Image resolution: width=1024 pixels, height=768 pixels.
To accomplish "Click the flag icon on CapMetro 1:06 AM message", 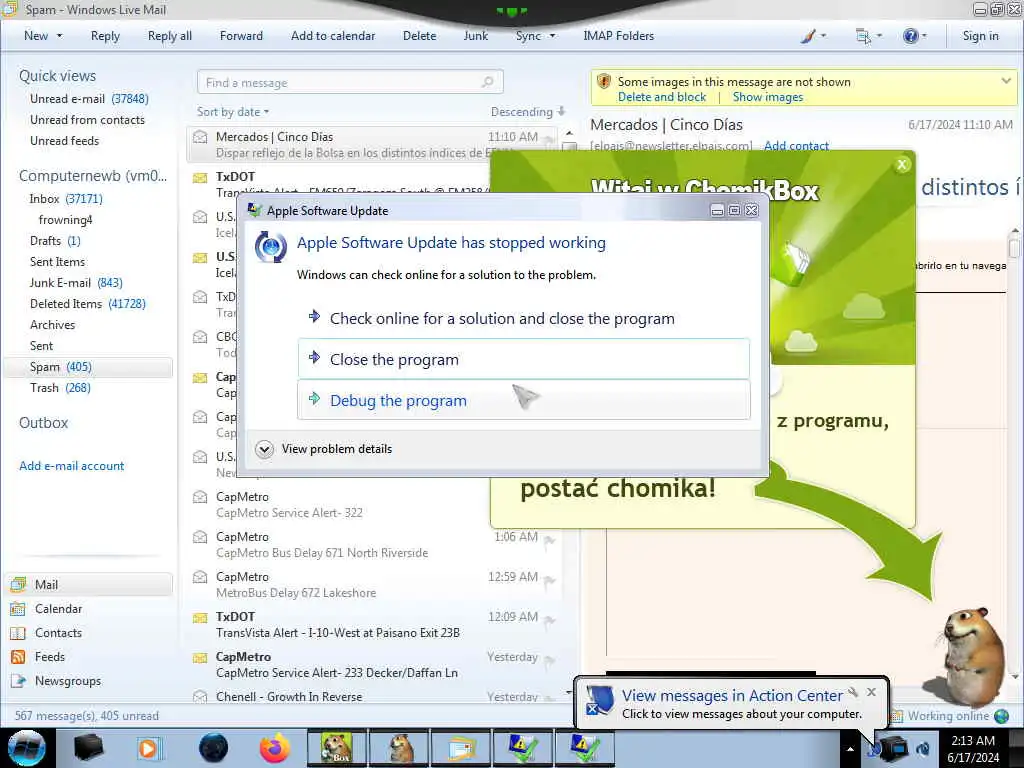I will pos(549,540).
